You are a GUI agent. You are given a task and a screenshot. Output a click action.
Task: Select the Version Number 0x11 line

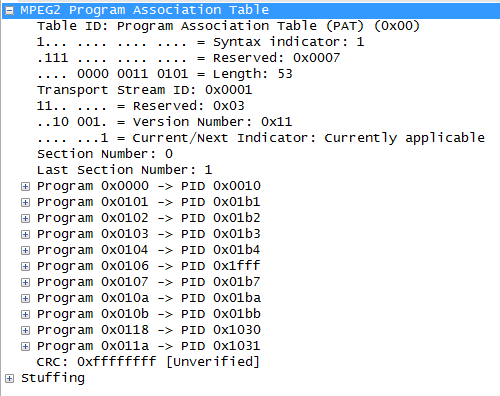point(165,122)
